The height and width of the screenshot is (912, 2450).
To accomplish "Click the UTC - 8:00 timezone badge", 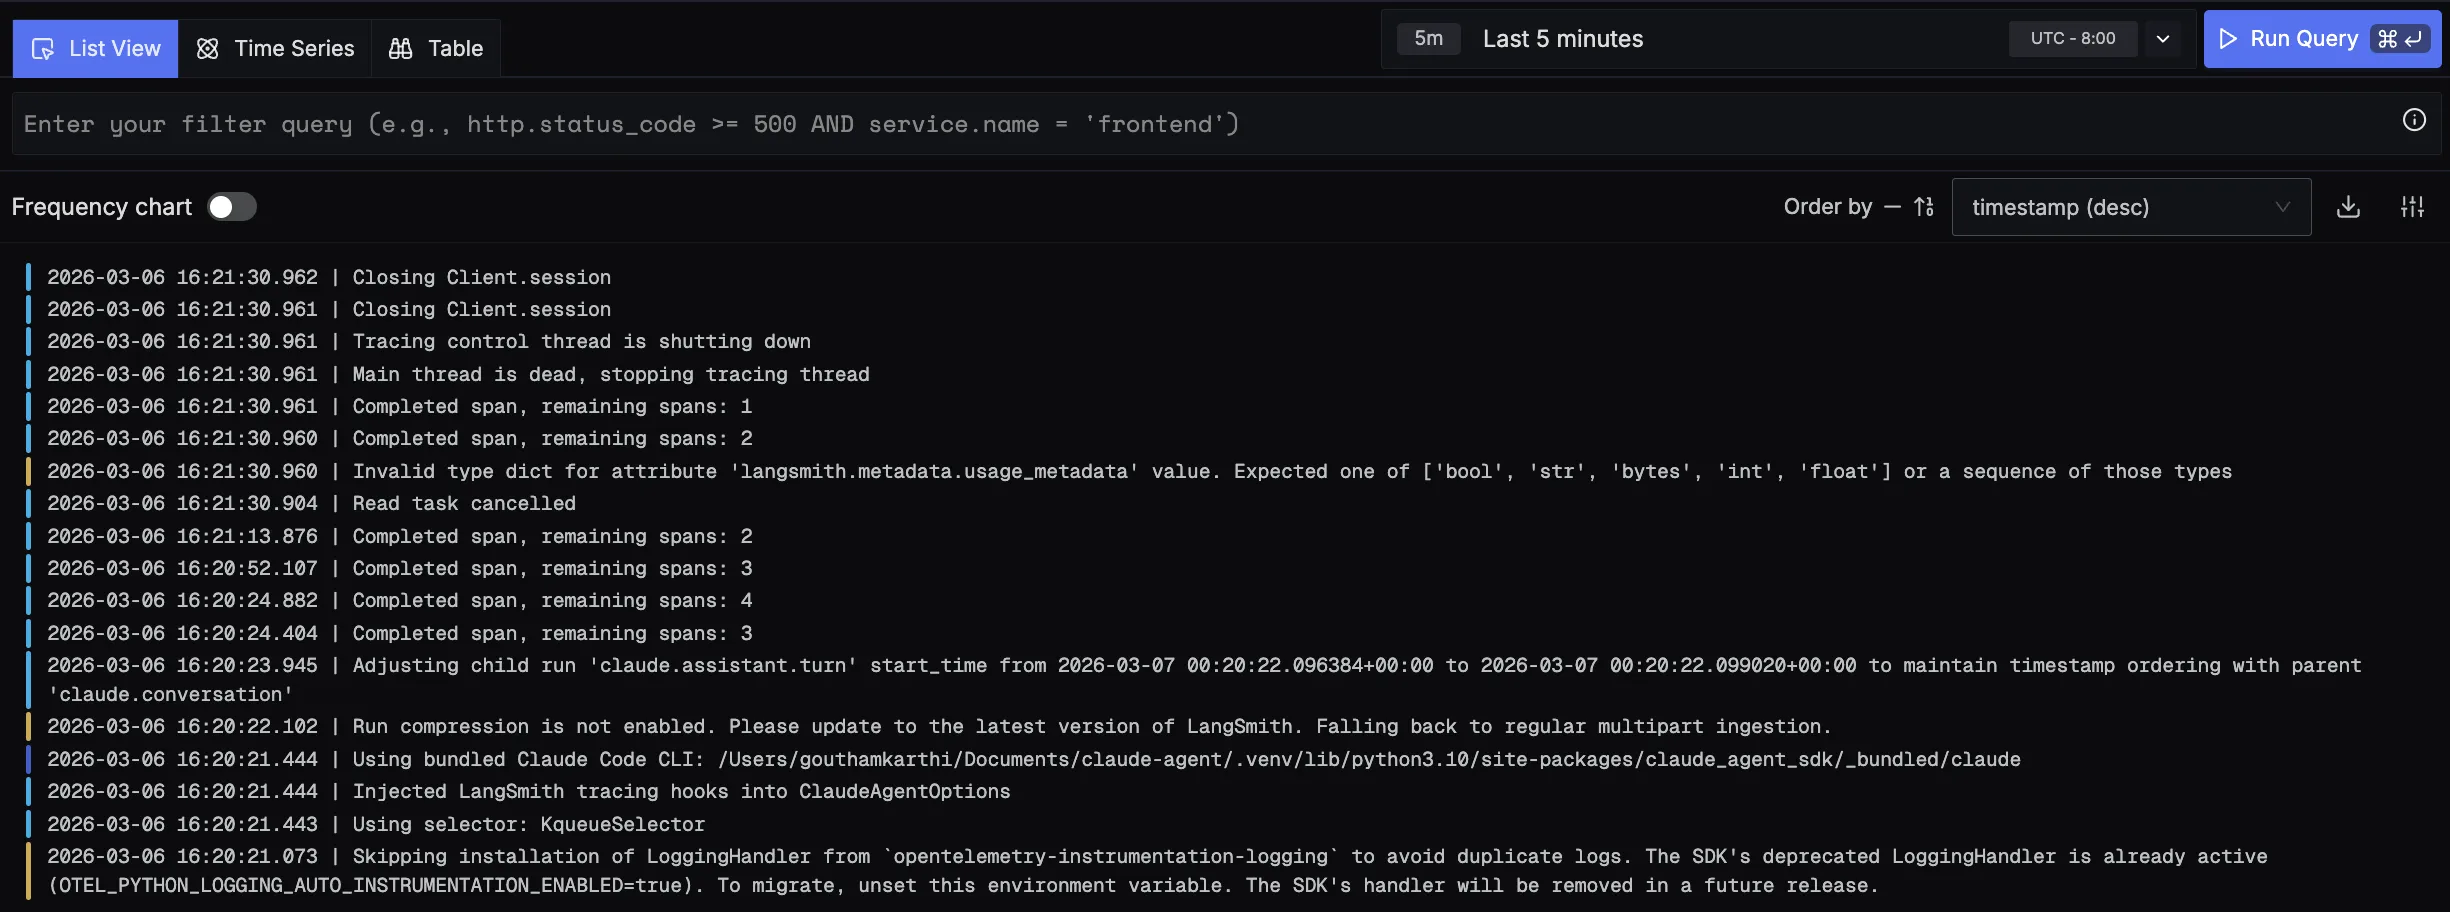I will [x=2072, y=39].
